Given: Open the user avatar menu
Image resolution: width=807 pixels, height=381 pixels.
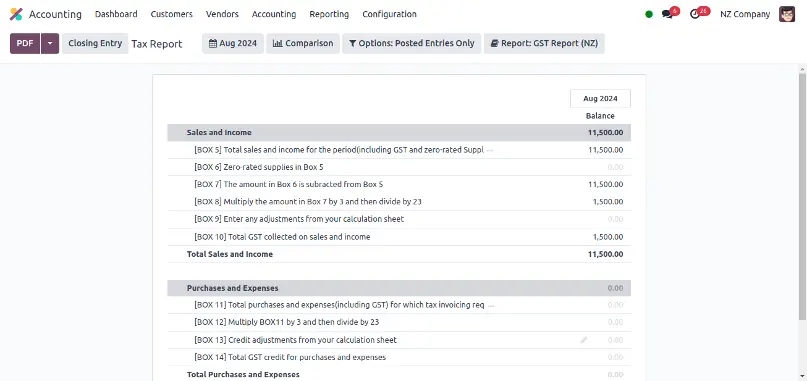Looking at the screenshot, I should 787,14.
